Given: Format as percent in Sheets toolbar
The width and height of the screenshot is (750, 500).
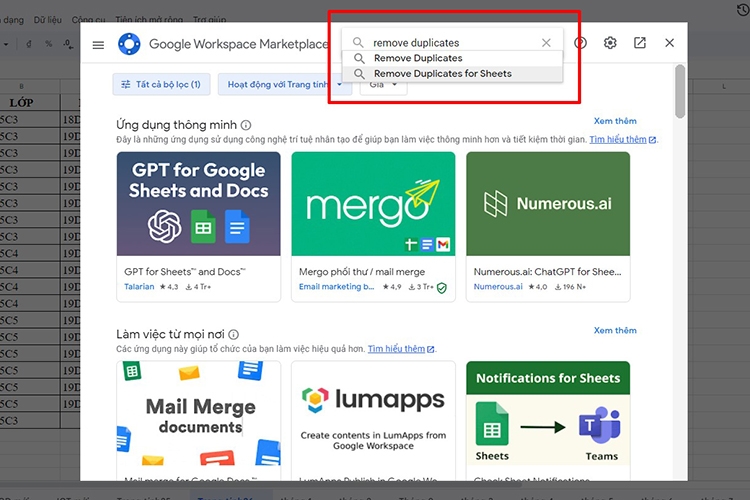Looking at the screenshot, I should [x=48, y=44].
